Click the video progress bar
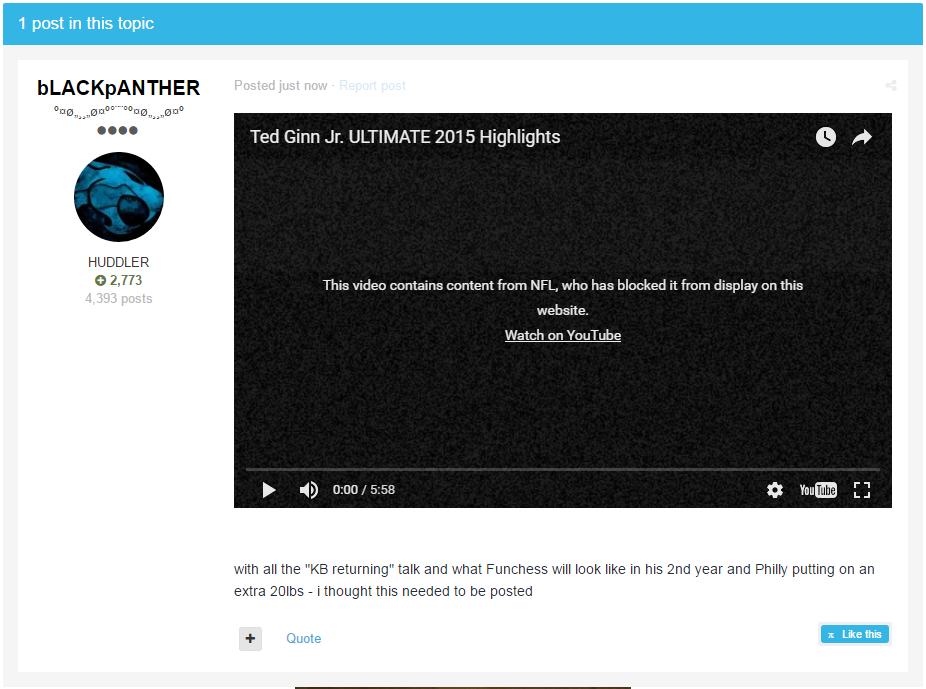This screenshot has height=689, width=926. tap(562, 469)
